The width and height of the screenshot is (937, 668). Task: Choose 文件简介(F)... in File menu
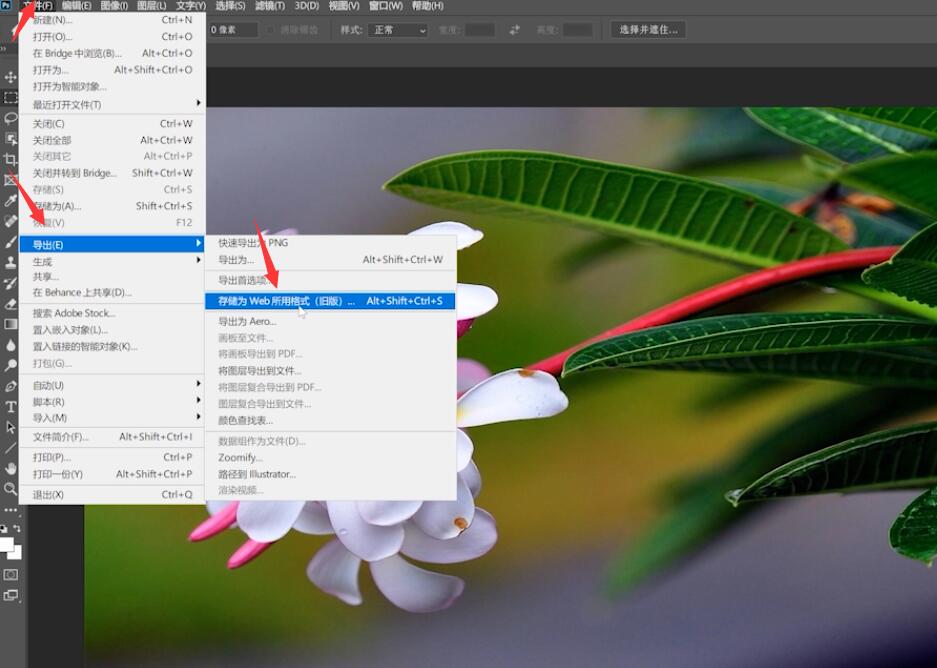point(112,437)
